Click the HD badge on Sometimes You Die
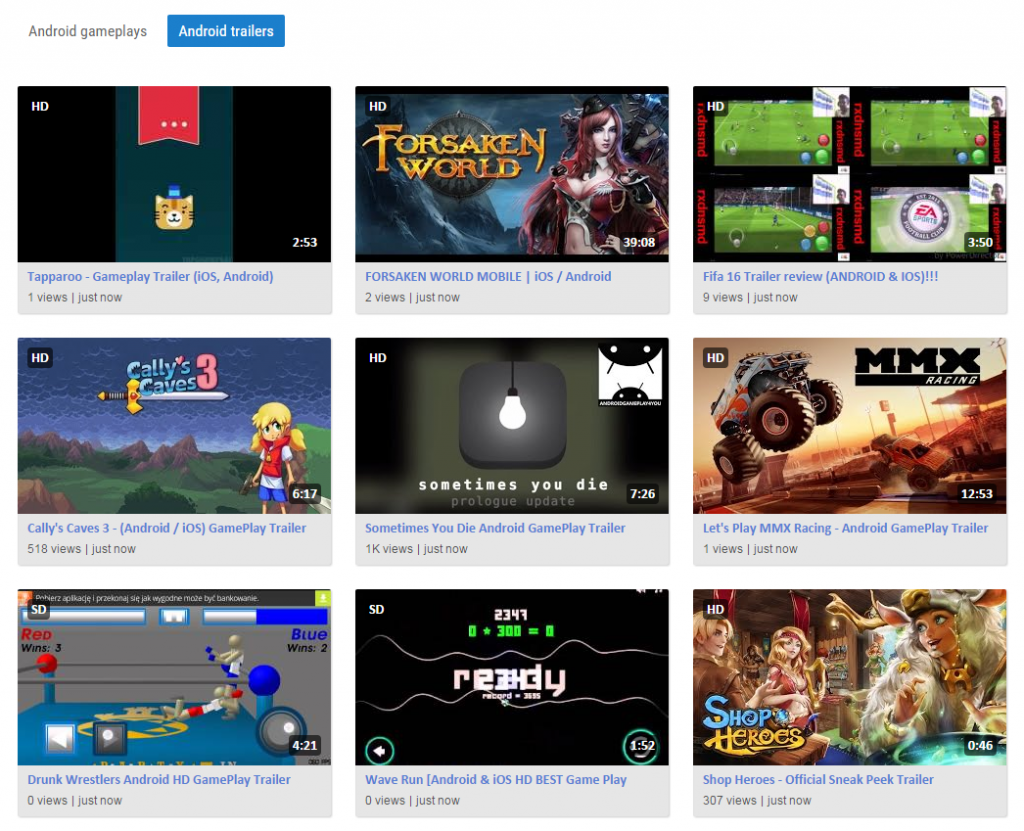1024x831 pixels. coord(377,358)
